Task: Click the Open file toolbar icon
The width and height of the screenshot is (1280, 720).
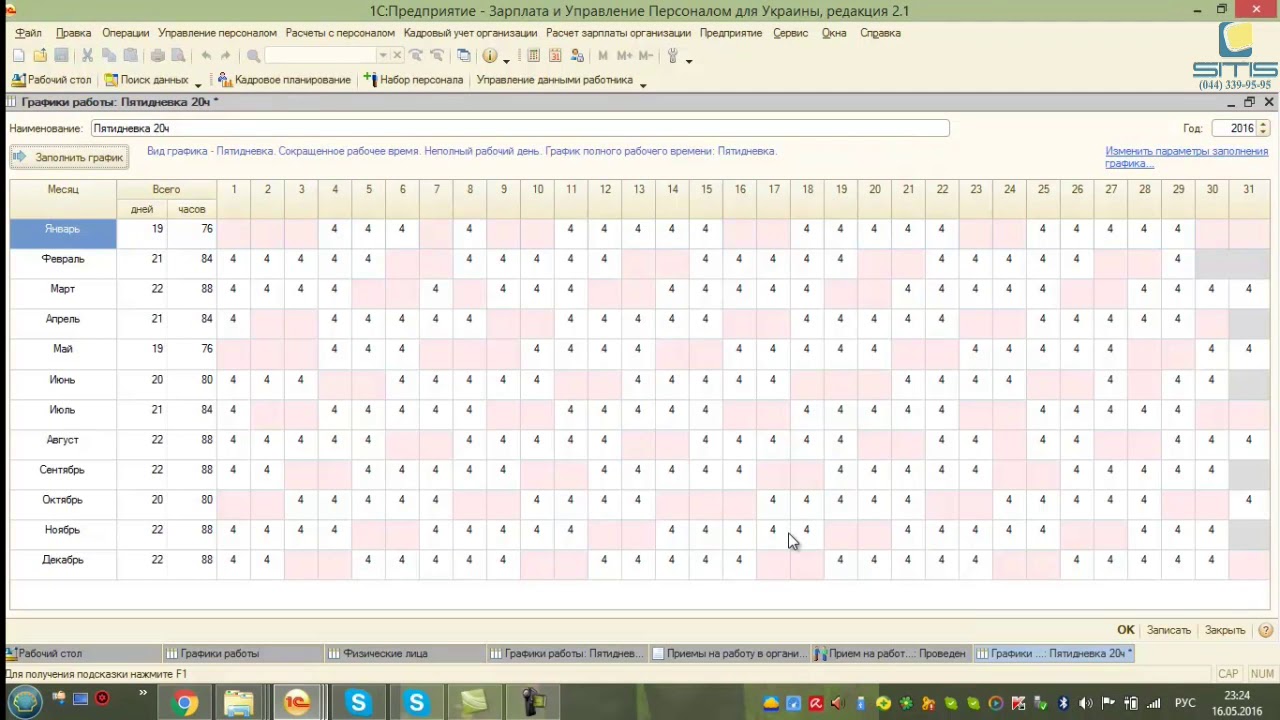Action: (x=40, y=56)
